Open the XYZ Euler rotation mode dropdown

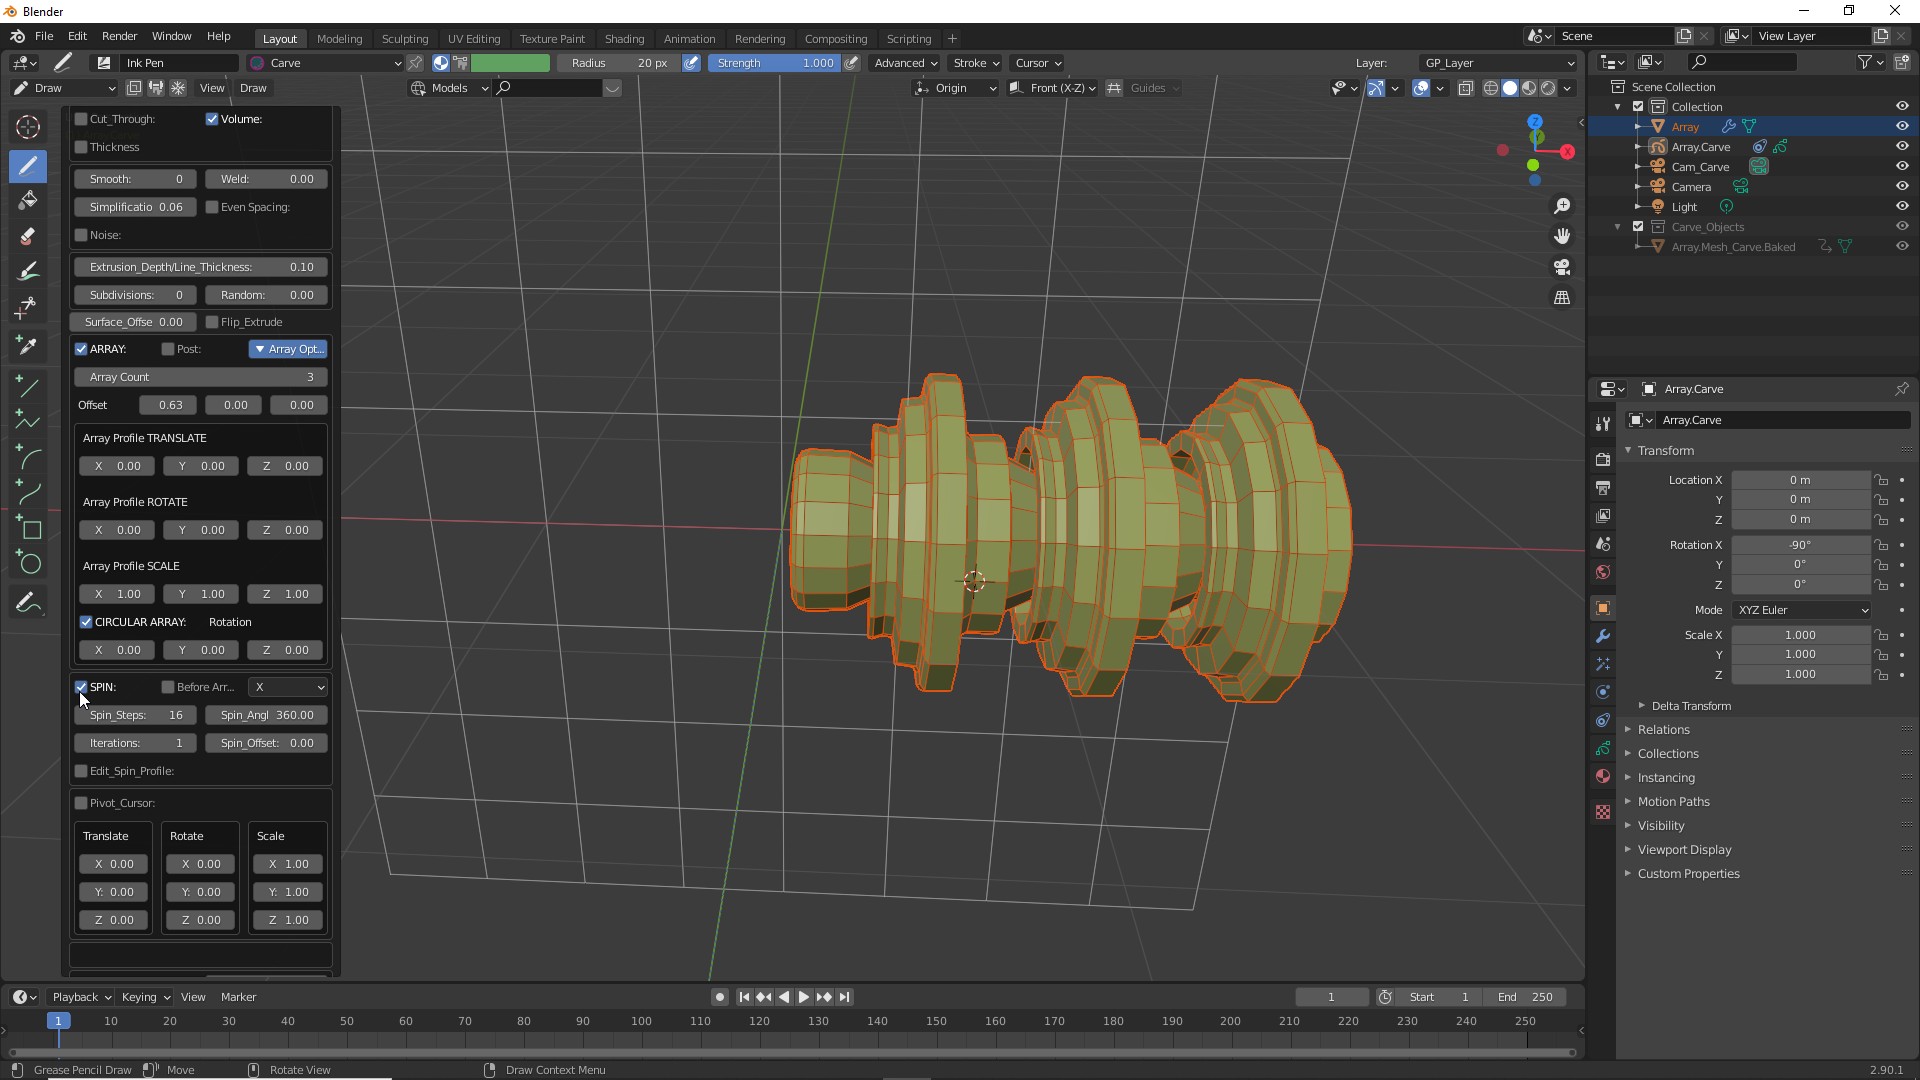pyautogui.click(x=1801, y=610)
